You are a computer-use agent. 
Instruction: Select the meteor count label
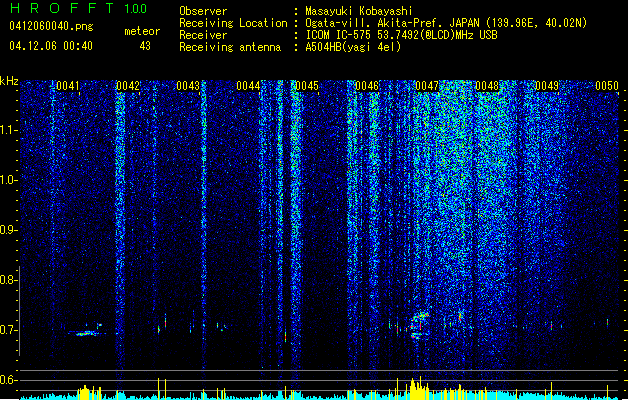click(x=142, y=31)
